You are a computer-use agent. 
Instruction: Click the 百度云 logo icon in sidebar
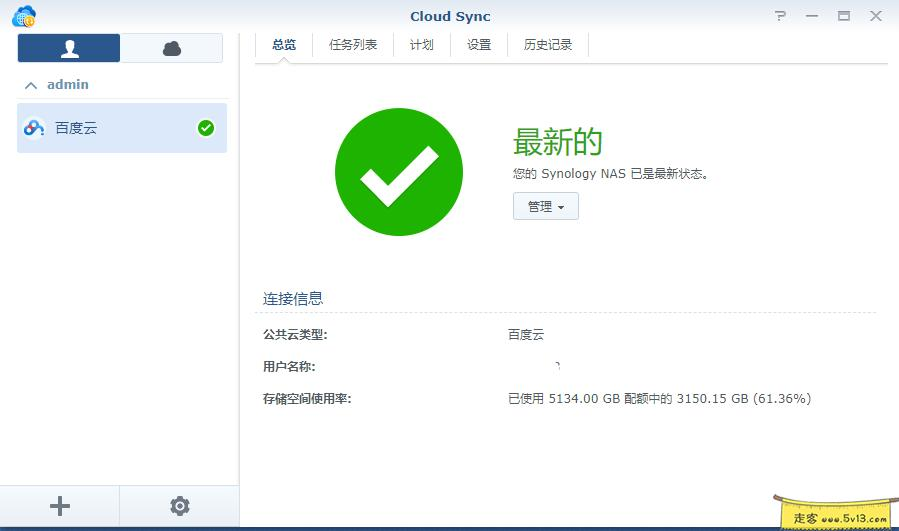[34, 128]
